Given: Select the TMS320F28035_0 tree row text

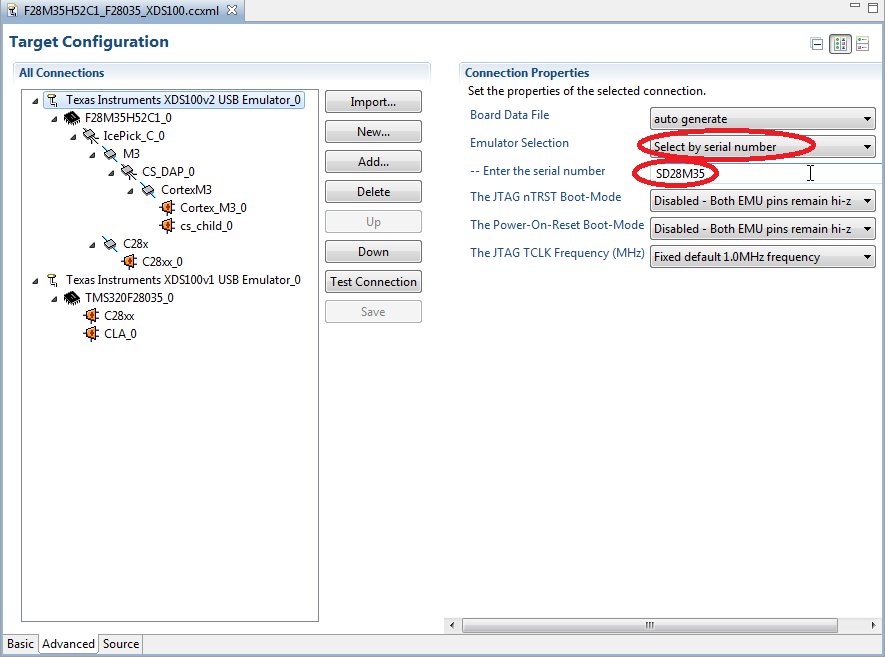Looking at the screenshot, I should click(129, 298).
